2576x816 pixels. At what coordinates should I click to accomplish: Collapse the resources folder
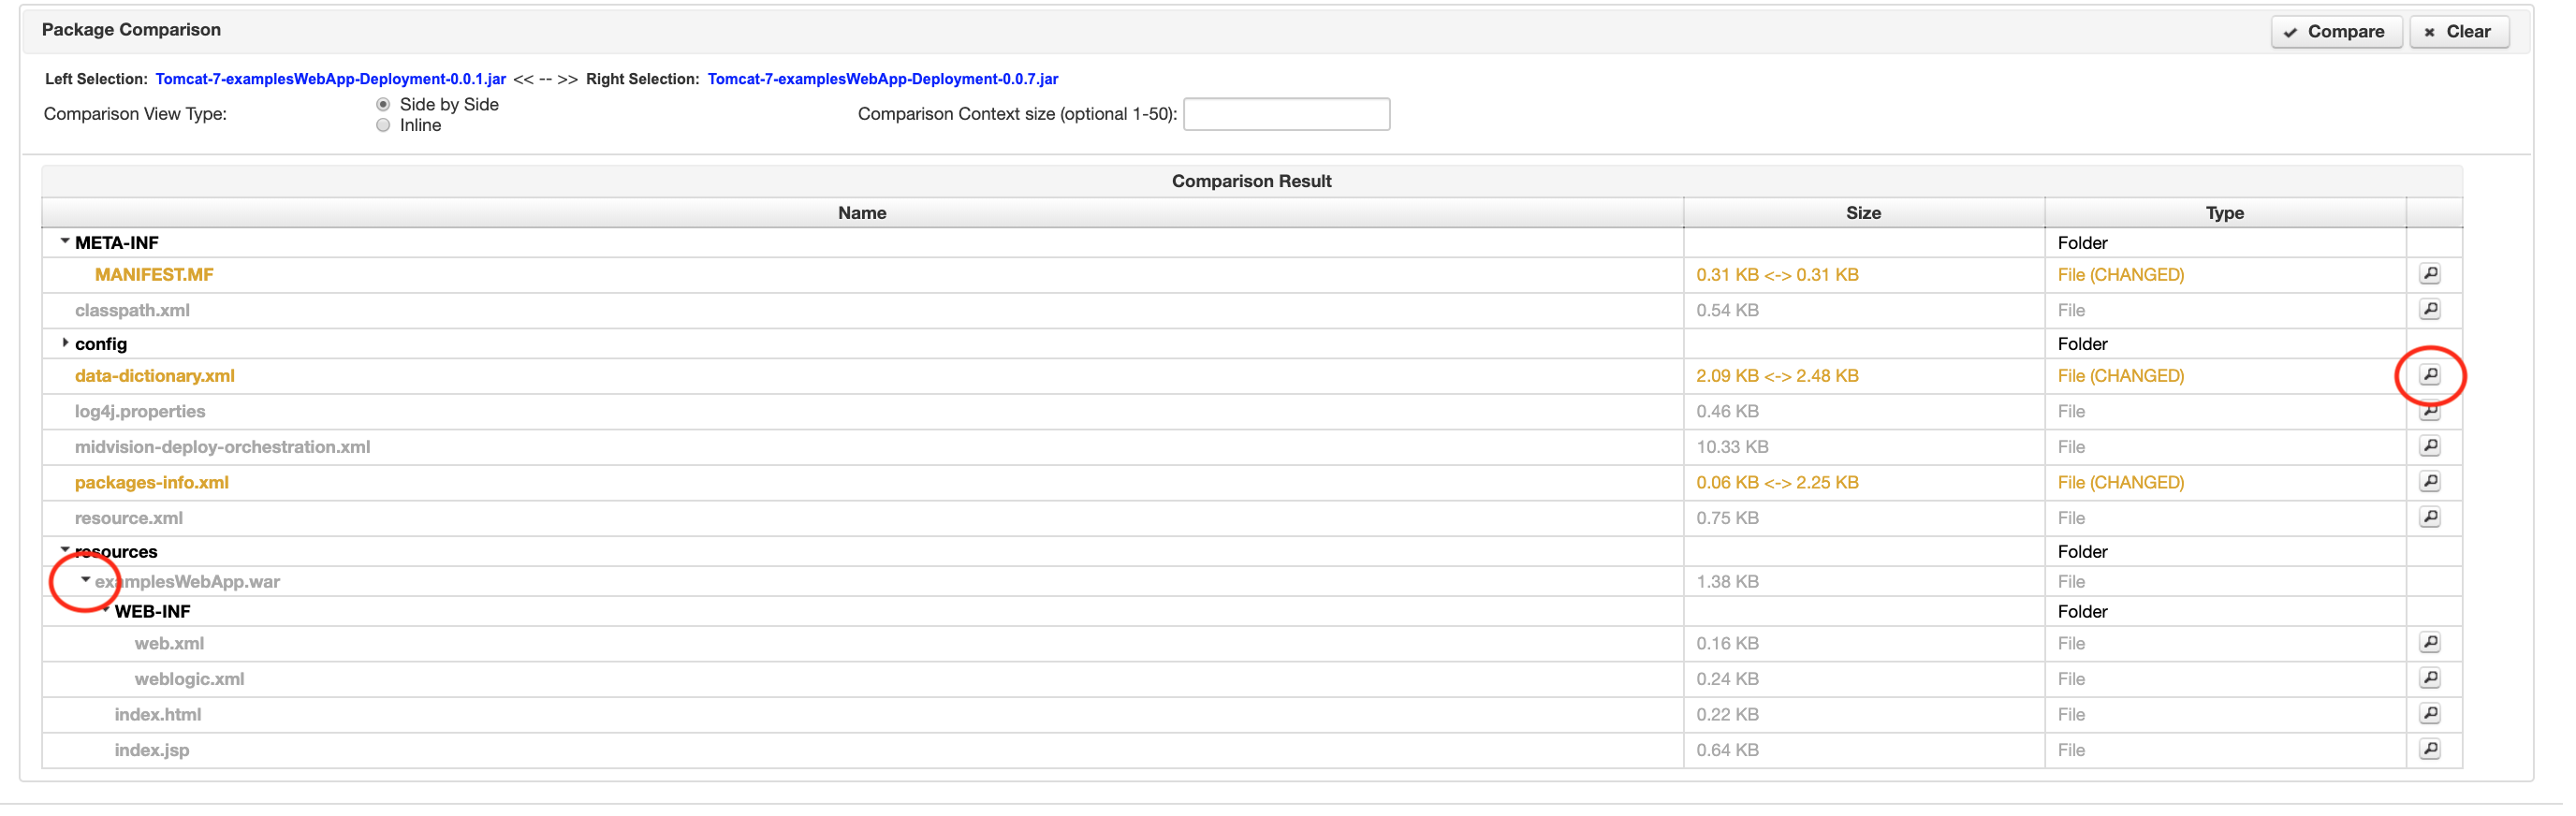point(65,551)
